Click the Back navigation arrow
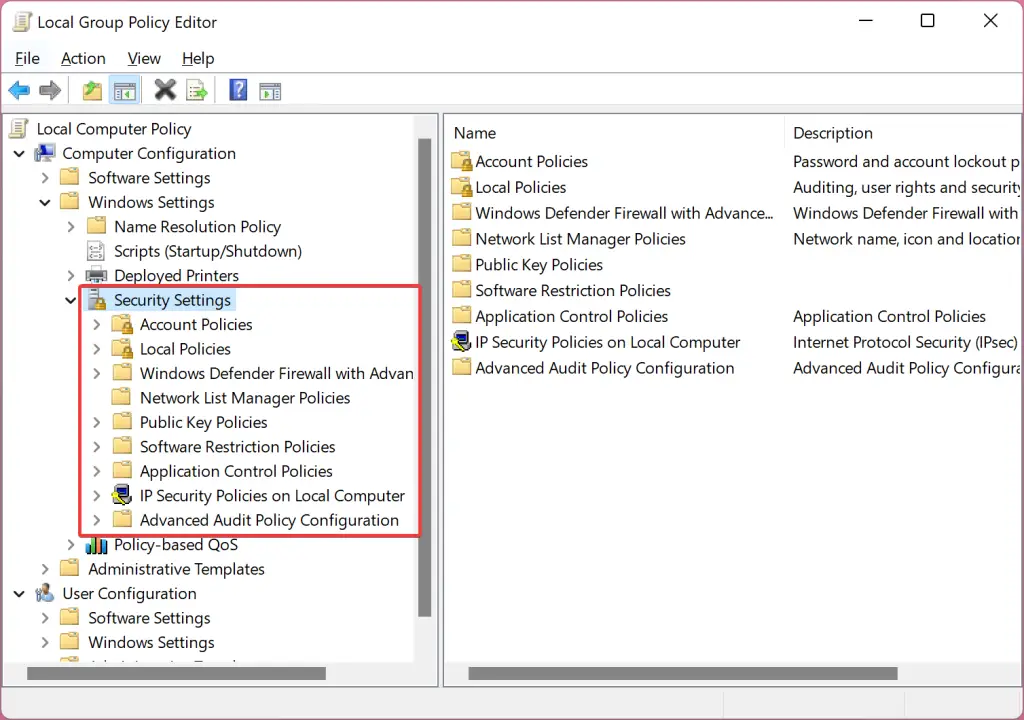Viewport: 1024px width, 720px height. [19, 90]
